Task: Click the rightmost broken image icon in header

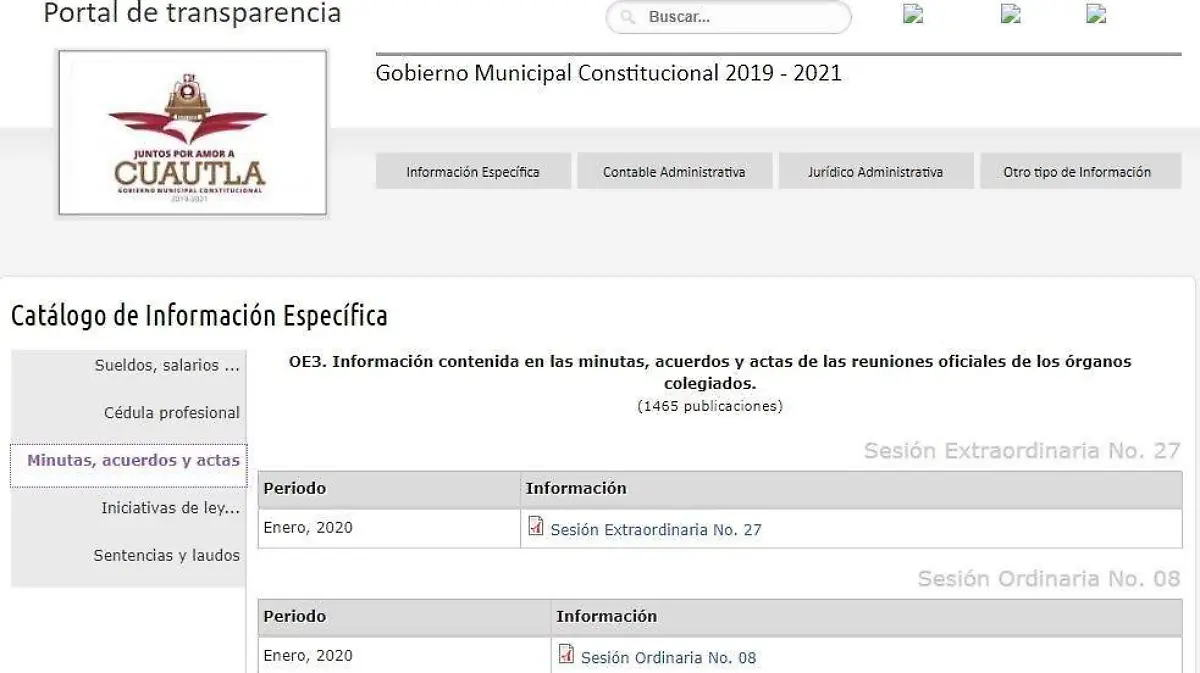Action: coord(1096,14)
